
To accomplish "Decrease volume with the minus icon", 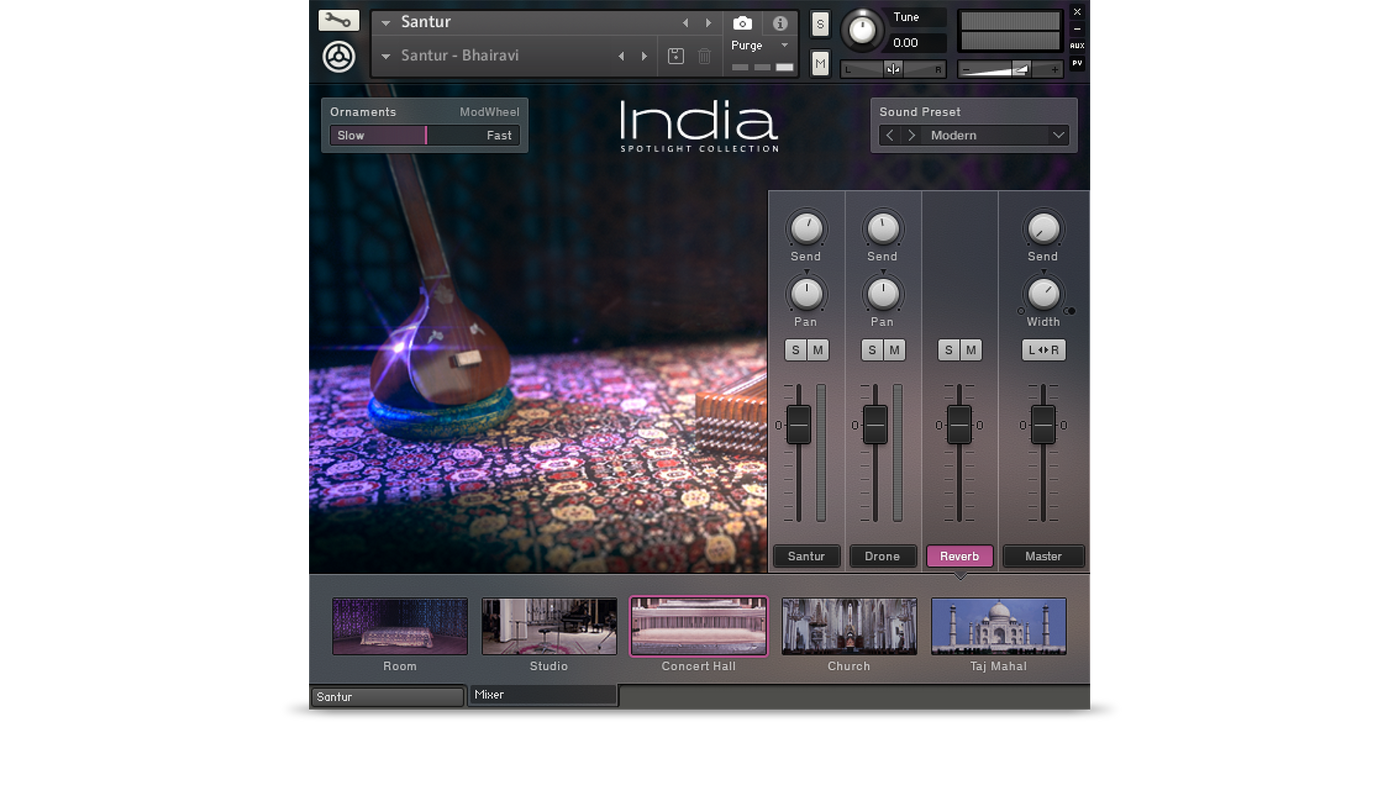I will [967, 69].
